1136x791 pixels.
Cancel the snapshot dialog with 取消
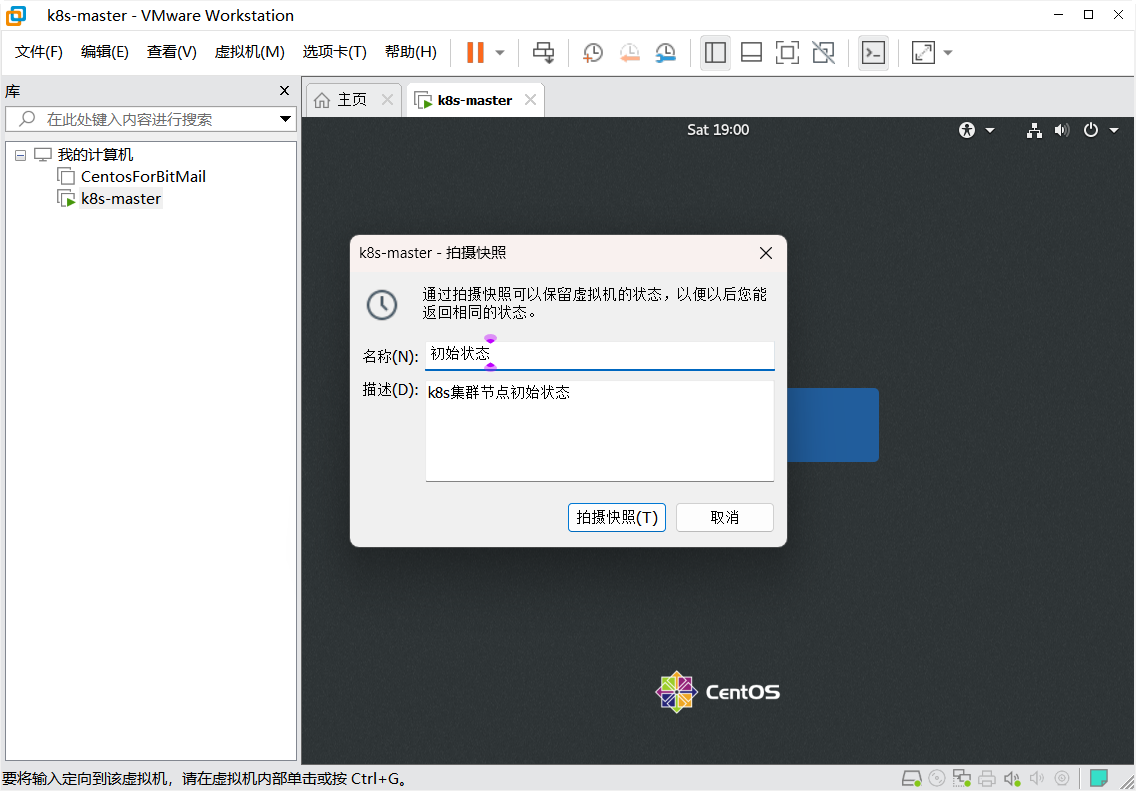point(724,517)
